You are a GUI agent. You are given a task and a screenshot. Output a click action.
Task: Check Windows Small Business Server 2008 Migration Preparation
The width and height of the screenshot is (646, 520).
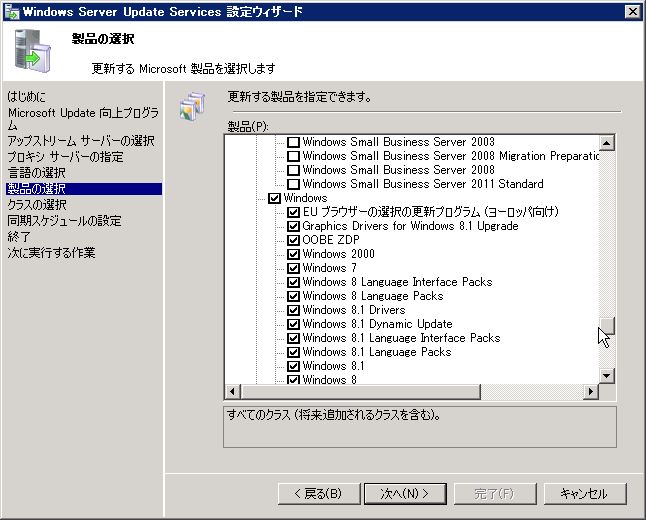tap(293, 156)
